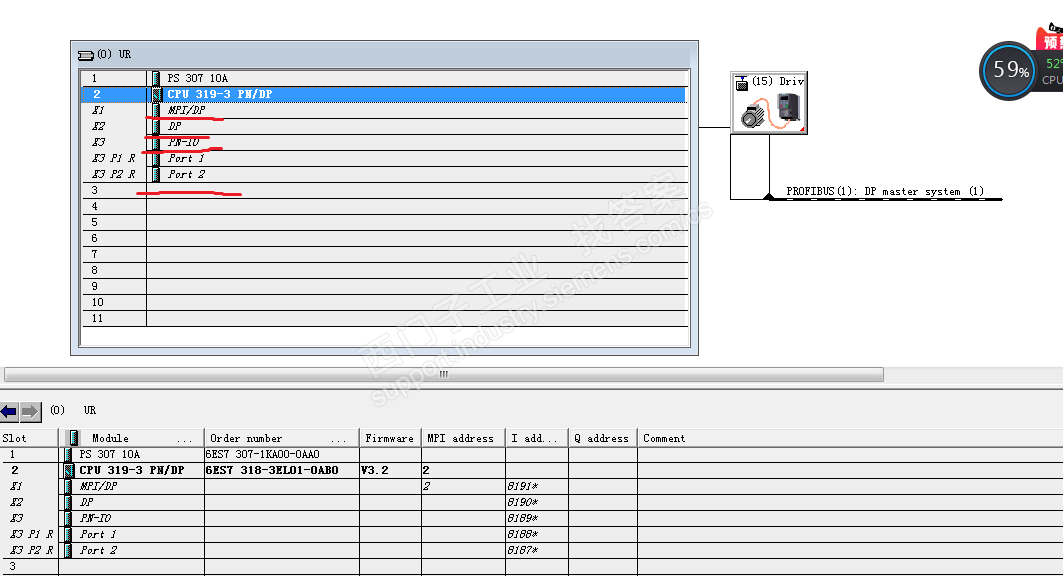Image resolution: width=1063 pixels, height=576 pixels.
Task: Click the MPI address column header
Action: point(463,438)
